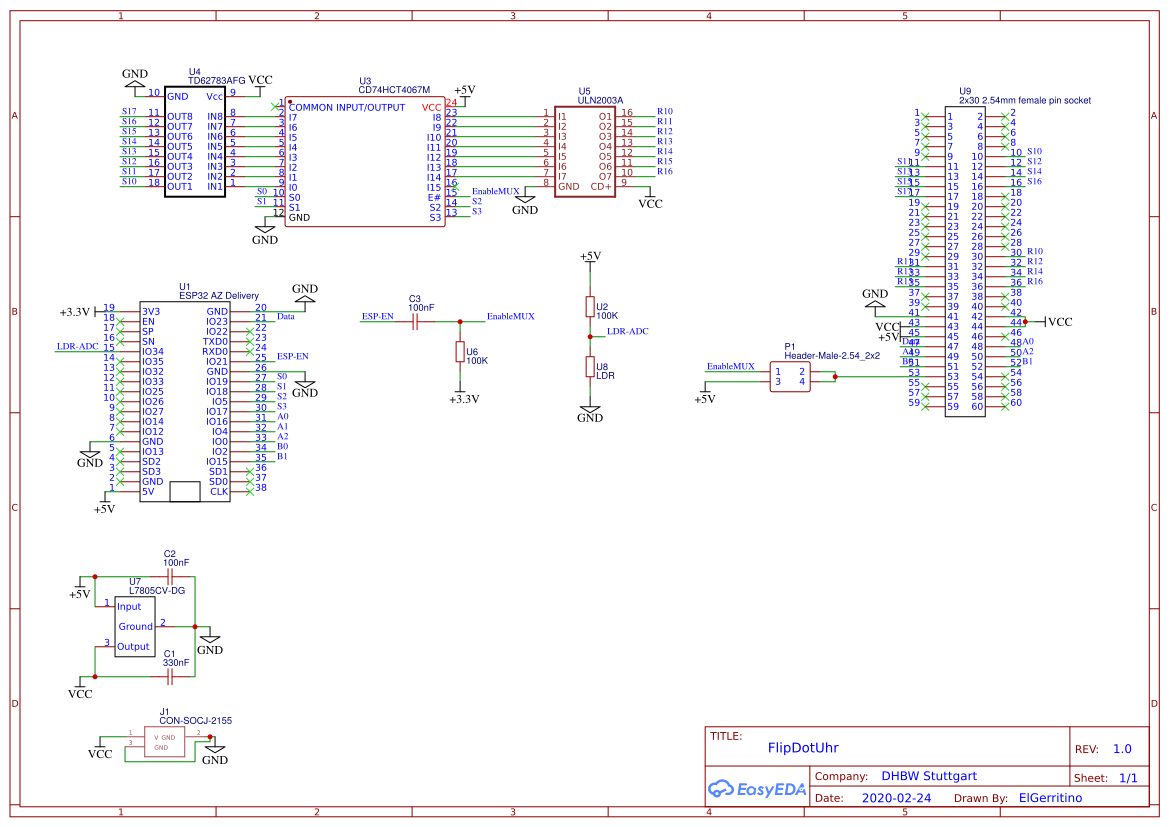The height and width of the screenshot is (827, 1170).
Task: Select the CON-SOCJ-2155 power jack symbol J1
Action: [x=165, y=742]
